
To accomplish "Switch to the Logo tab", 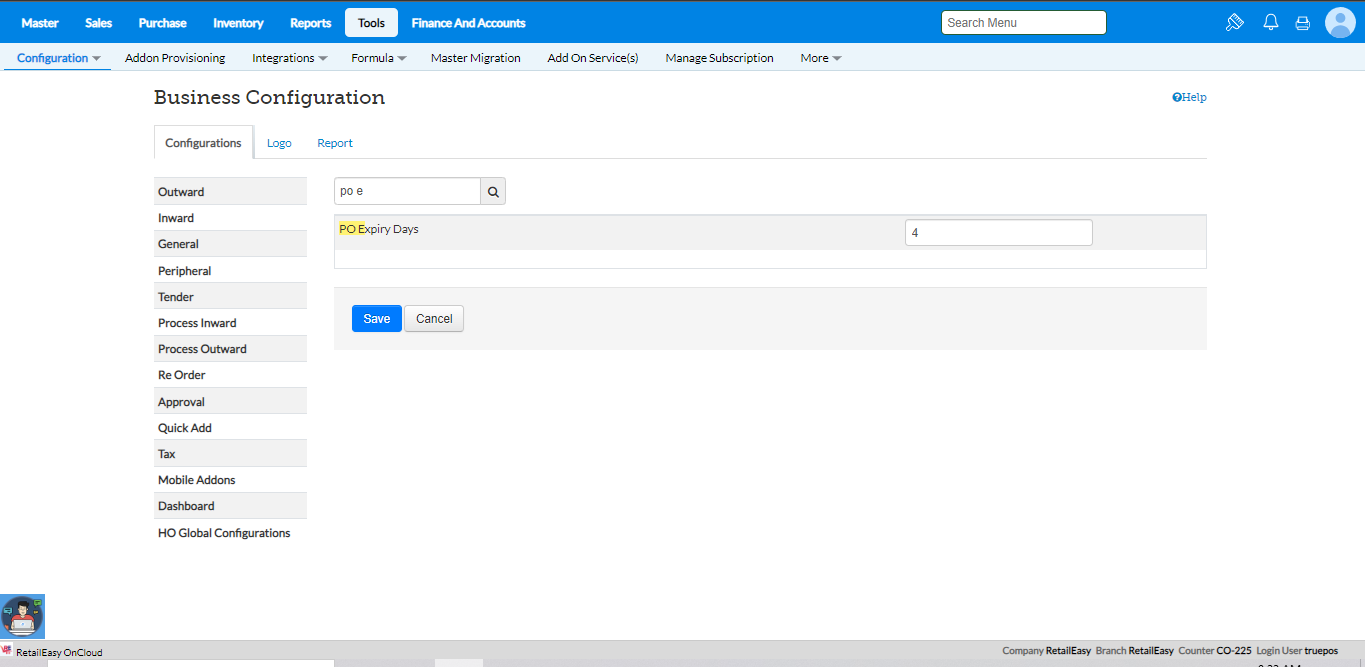I will 279,143.
